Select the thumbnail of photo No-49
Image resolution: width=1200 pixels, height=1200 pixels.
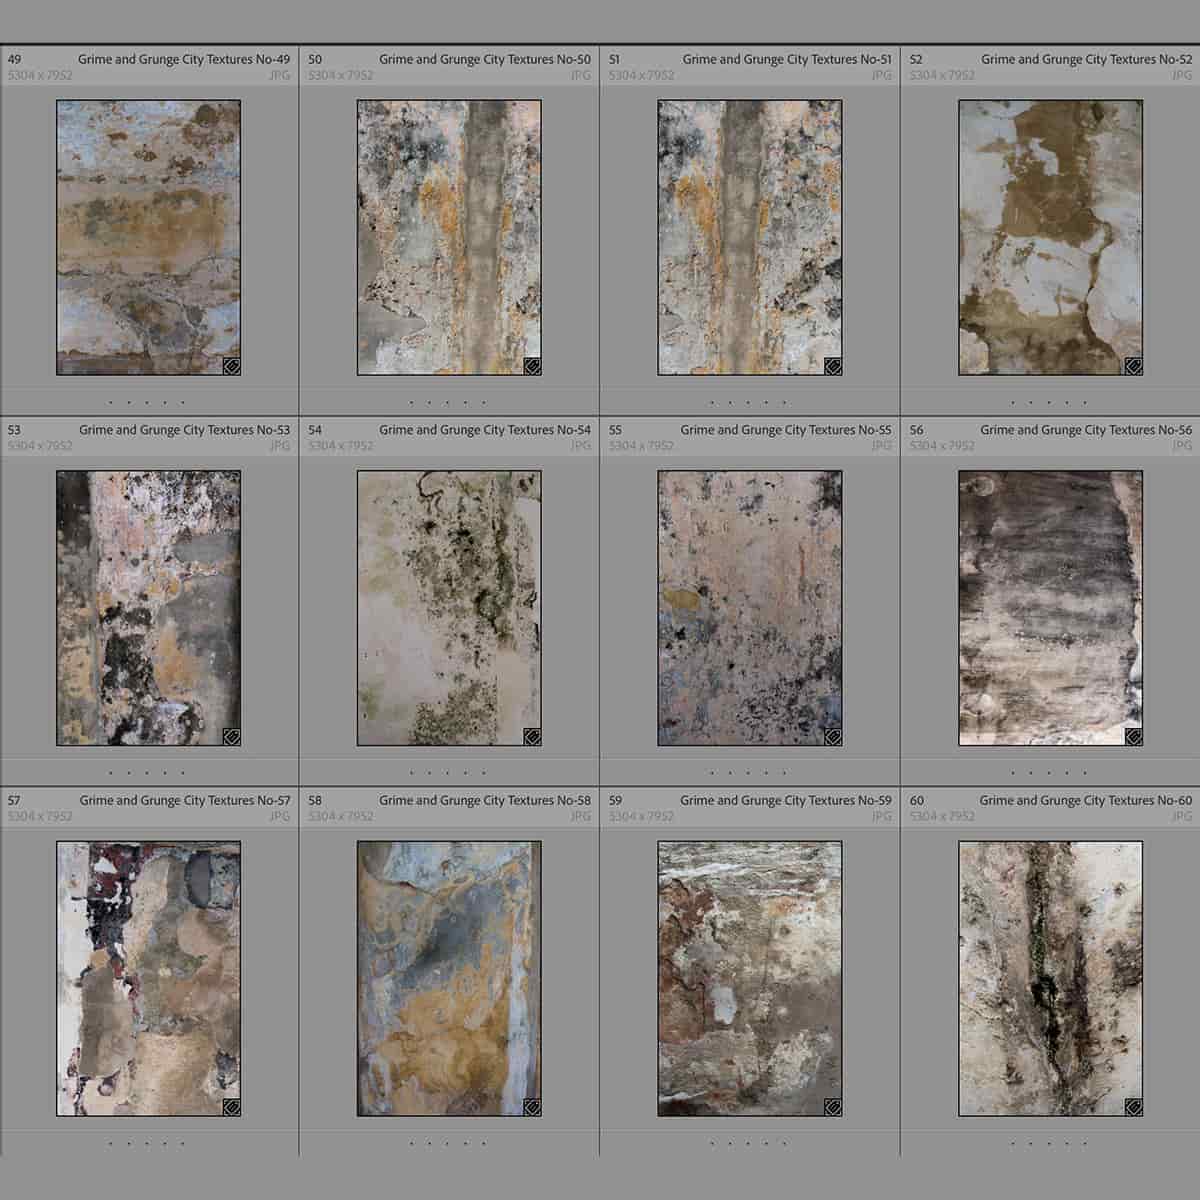tap(150, 235)
